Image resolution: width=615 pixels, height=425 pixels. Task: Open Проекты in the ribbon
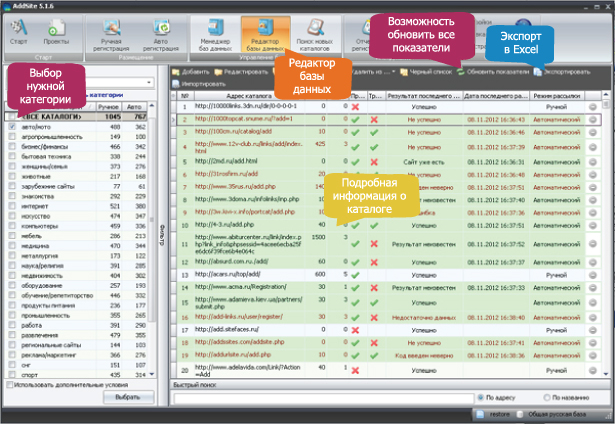(x=56, y=34)
